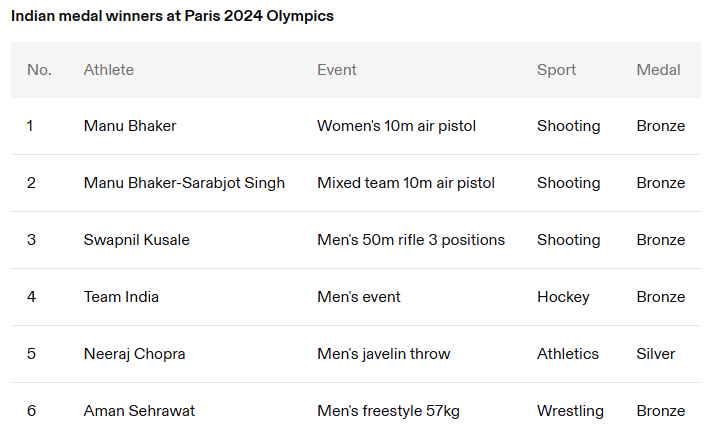
Task: Click the No. column header
Action: point(39,70)
